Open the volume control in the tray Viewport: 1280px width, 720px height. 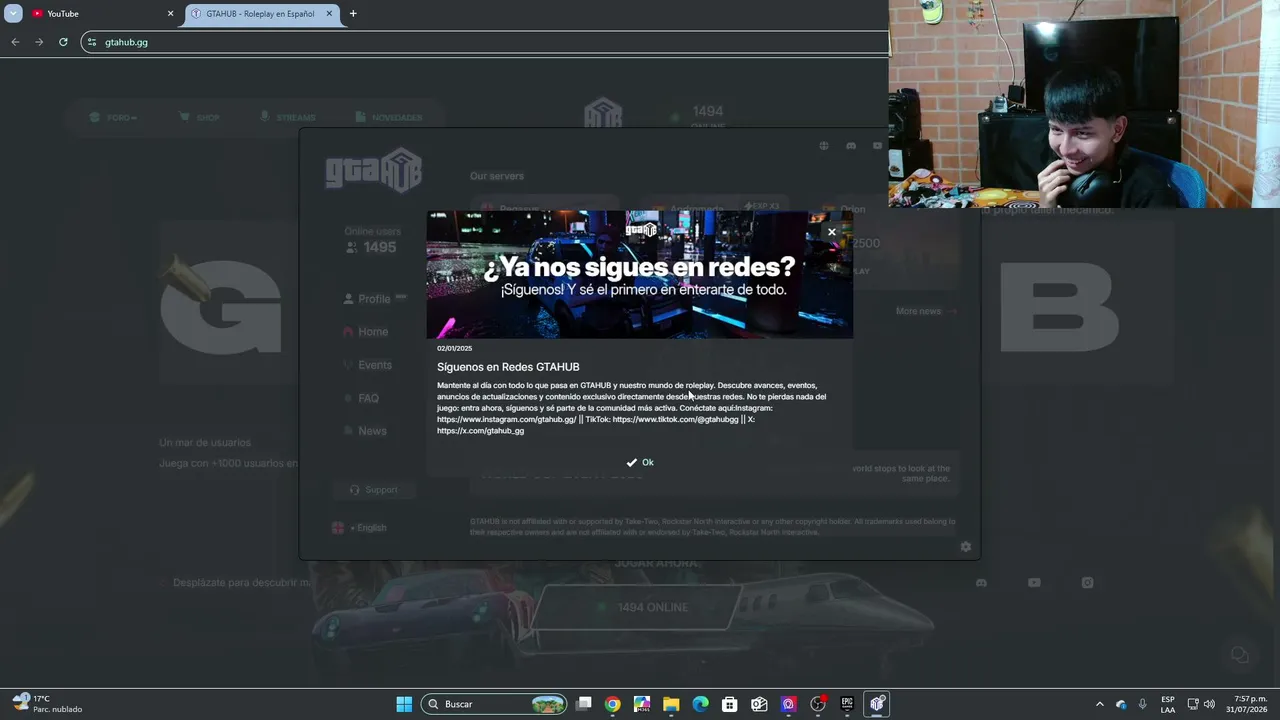pos(1210,704)
